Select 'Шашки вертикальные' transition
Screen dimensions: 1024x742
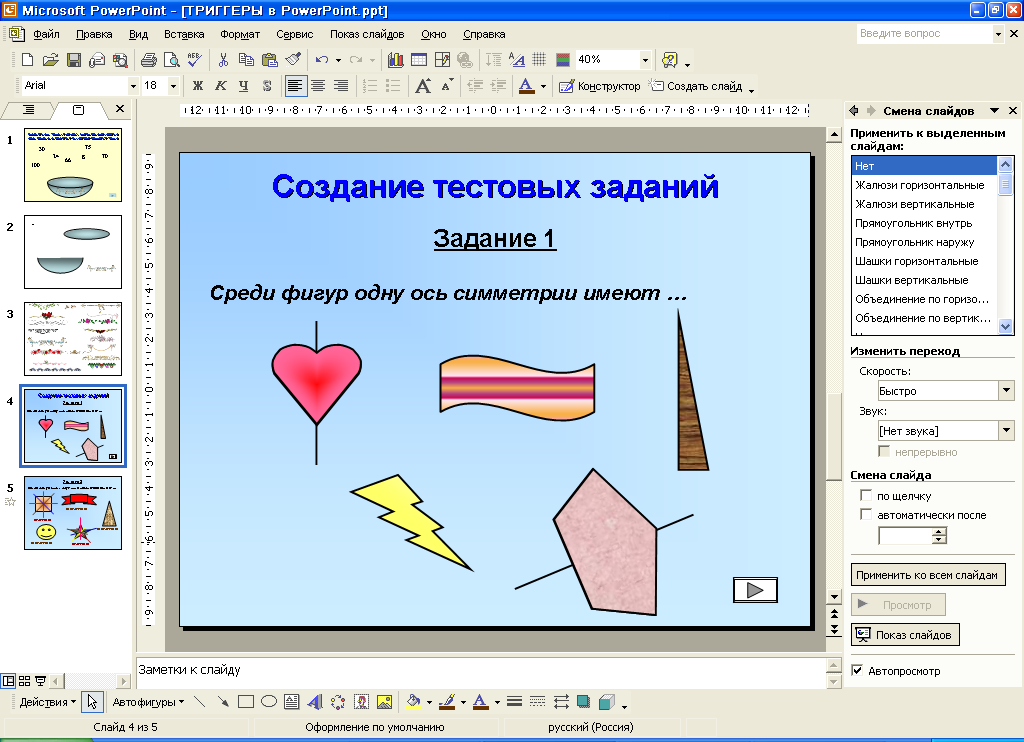924,280
